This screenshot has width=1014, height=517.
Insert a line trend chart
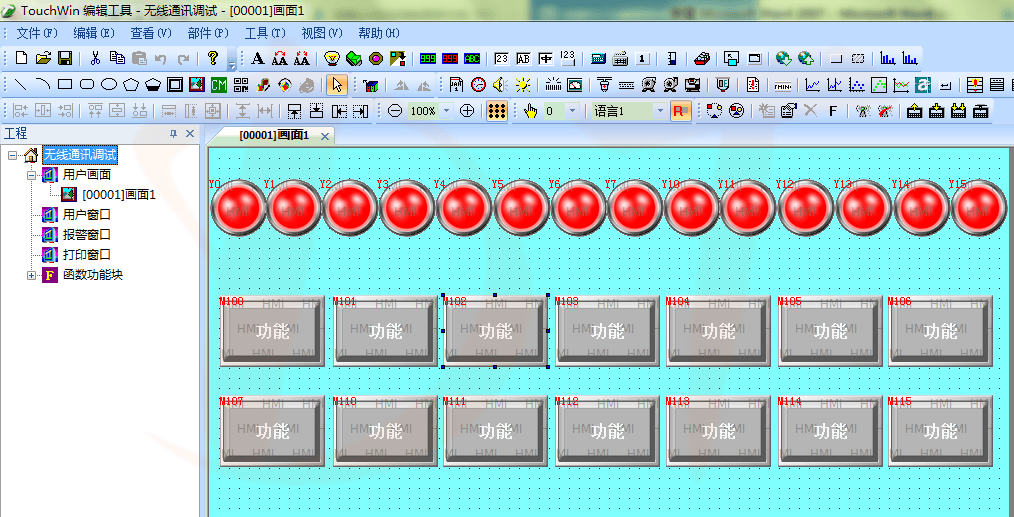(x=812, y=85)
